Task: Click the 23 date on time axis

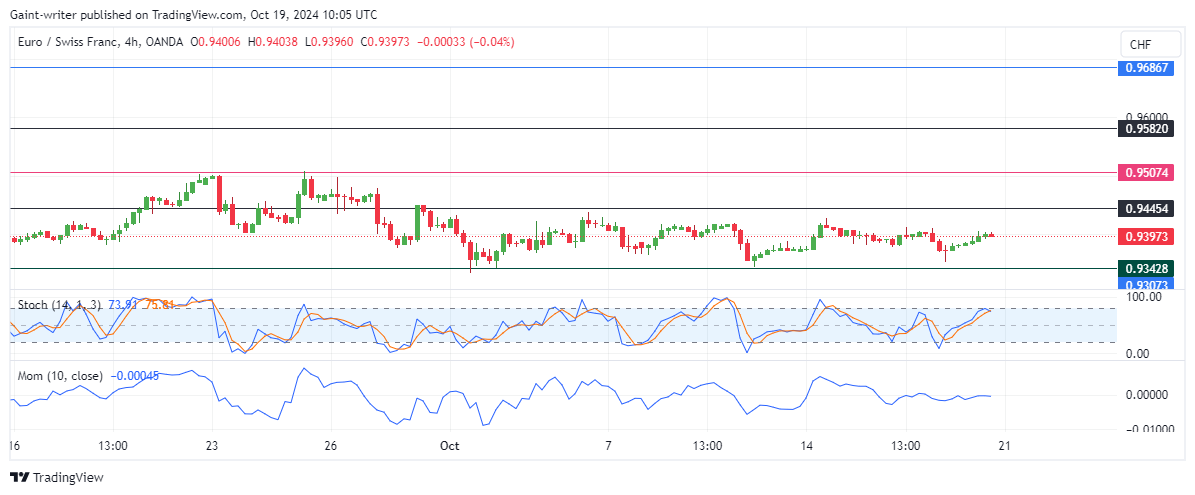Action: [x=212, y=445]
